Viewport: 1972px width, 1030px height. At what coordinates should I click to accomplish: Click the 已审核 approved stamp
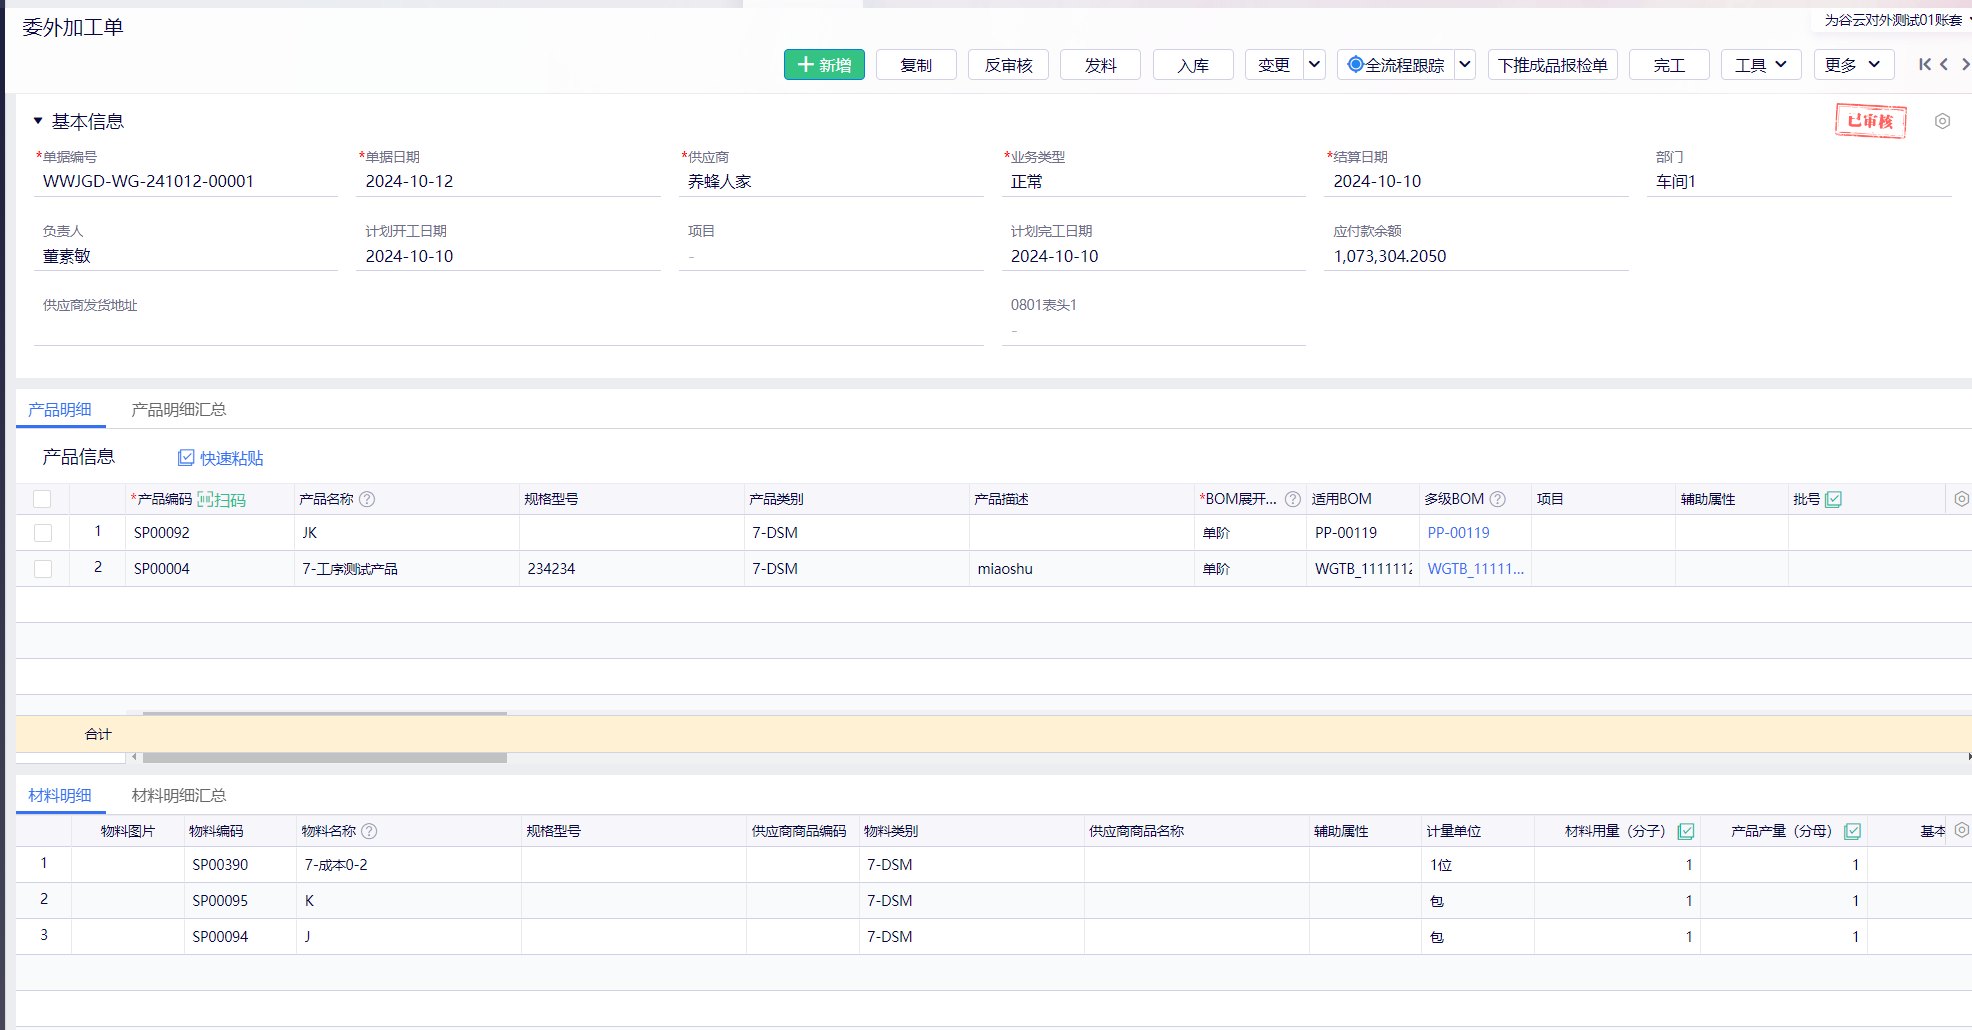(x=1870, y=121)
